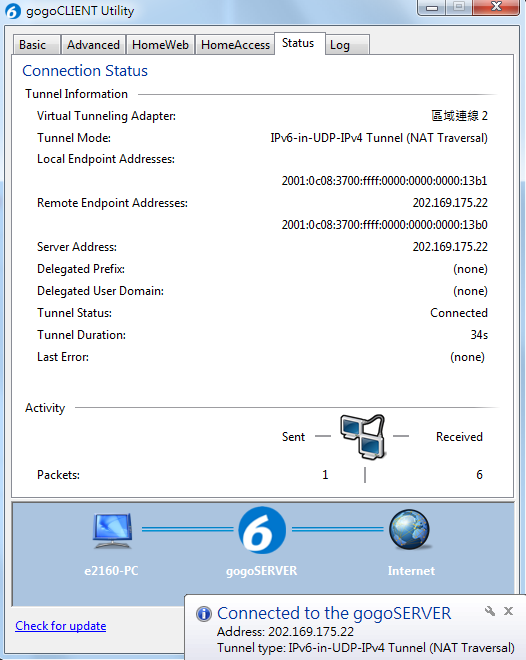Select the Status tab
526x660 pixels.
point(298,43)
